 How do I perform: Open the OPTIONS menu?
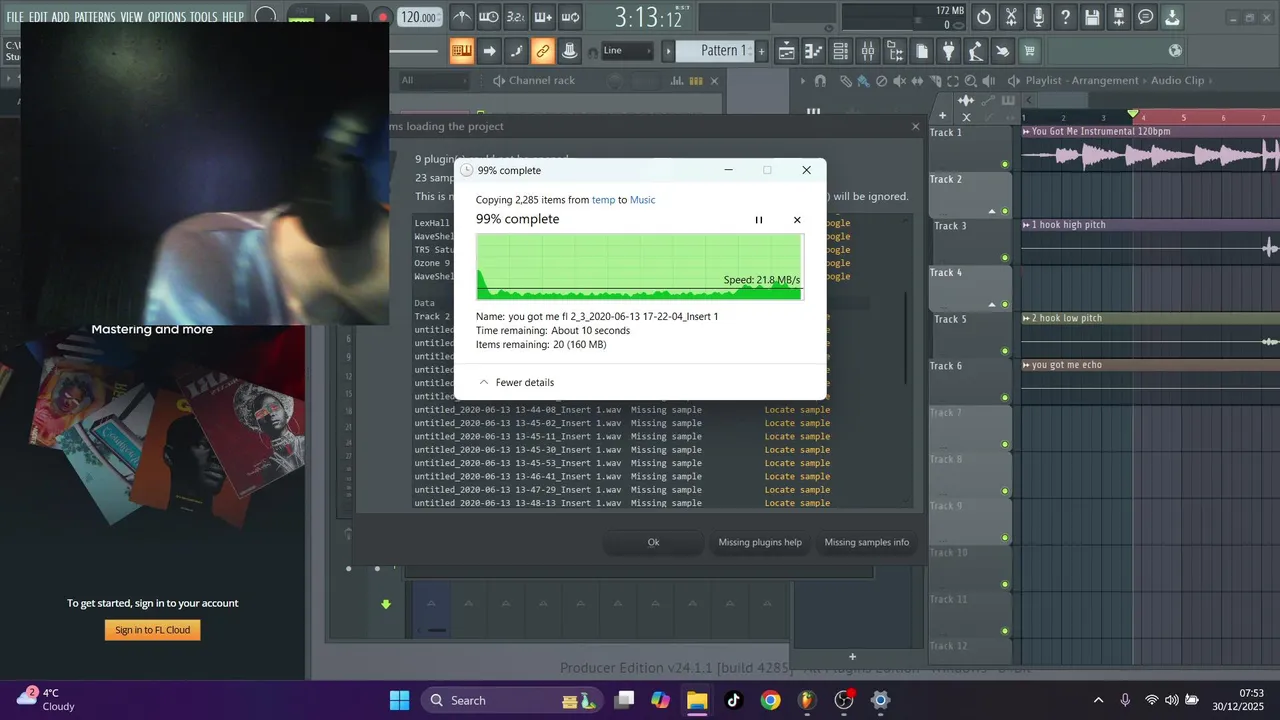pos(167,17)
